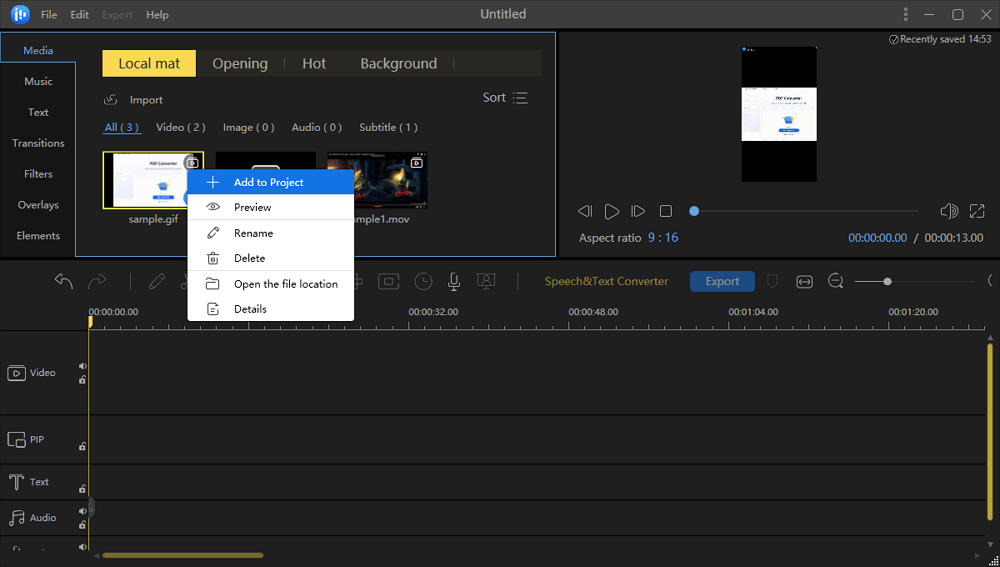Image resolution: width=1000 pixels, height=567 pixels.
Task: Click the timeline zoom slider handle
Action: coord(887,282)
